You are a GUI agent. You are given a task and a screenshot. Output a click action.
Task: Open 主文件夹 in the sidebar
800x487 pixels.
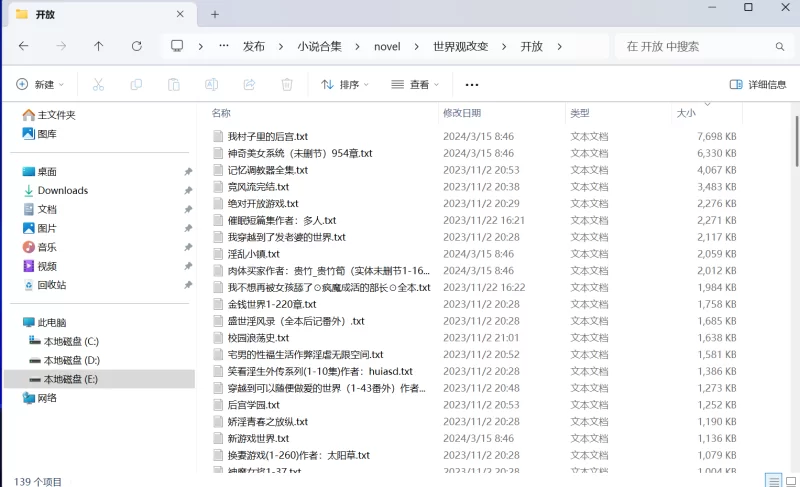click(x=49, y=115)
